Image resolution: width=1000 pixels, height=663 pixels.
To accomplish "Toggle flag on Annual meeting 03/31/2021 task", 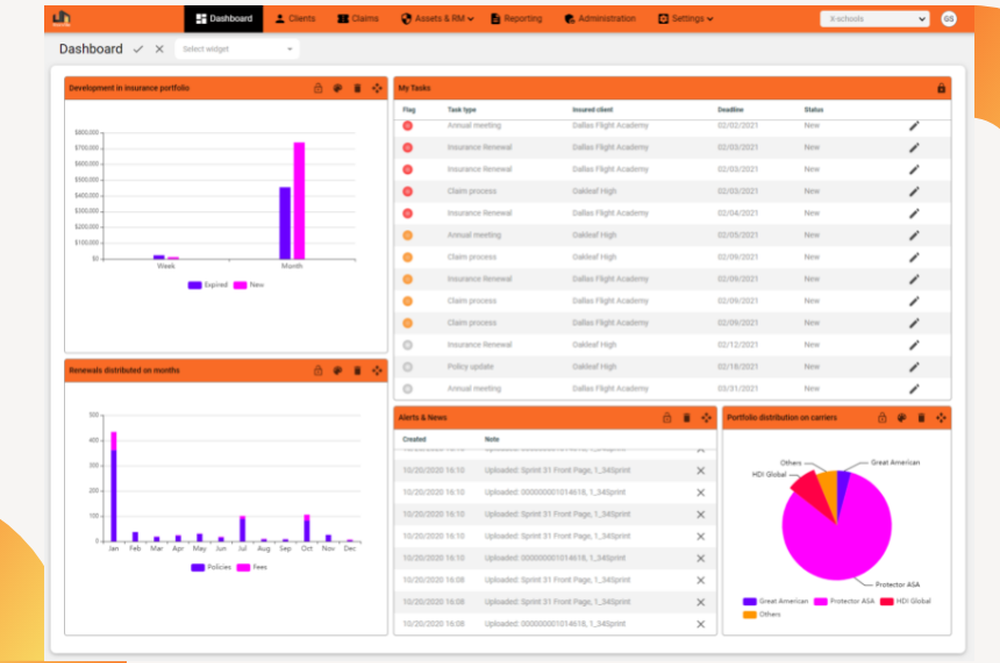I will tap(408, 388).
